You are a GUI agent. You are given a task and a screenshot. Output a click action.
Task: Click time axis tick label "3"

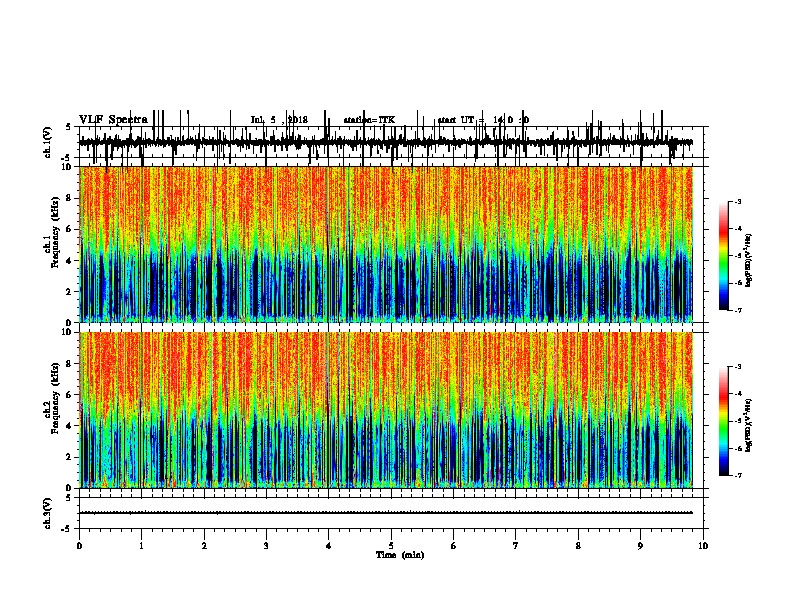point(266,545)
